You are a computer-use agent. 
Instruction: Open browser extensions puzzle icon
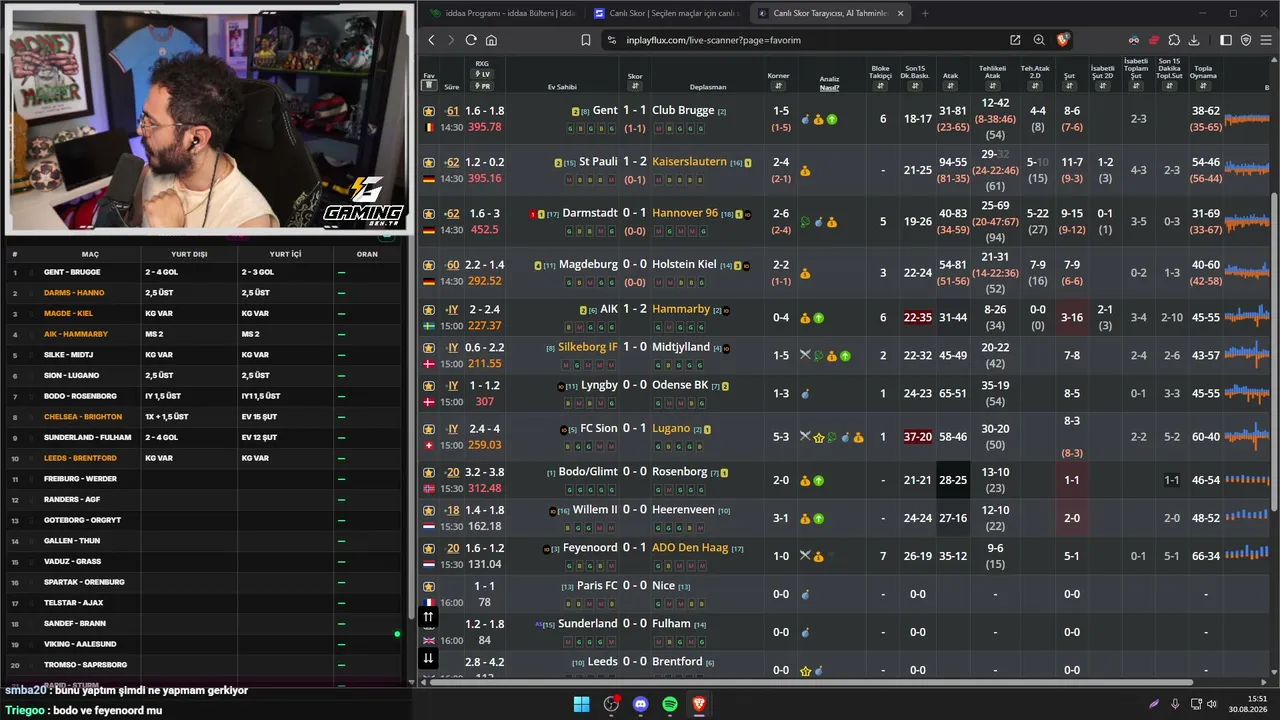1174,40
